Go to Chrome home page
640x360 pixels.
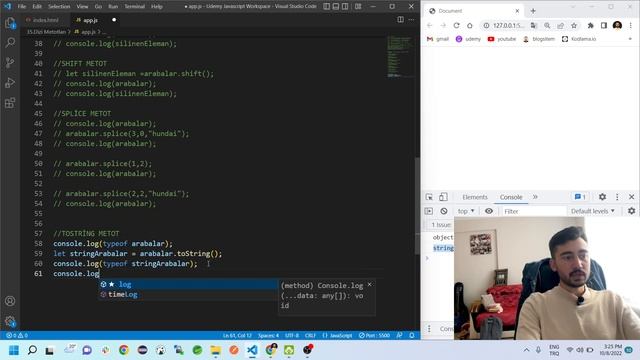click(469, 25)
